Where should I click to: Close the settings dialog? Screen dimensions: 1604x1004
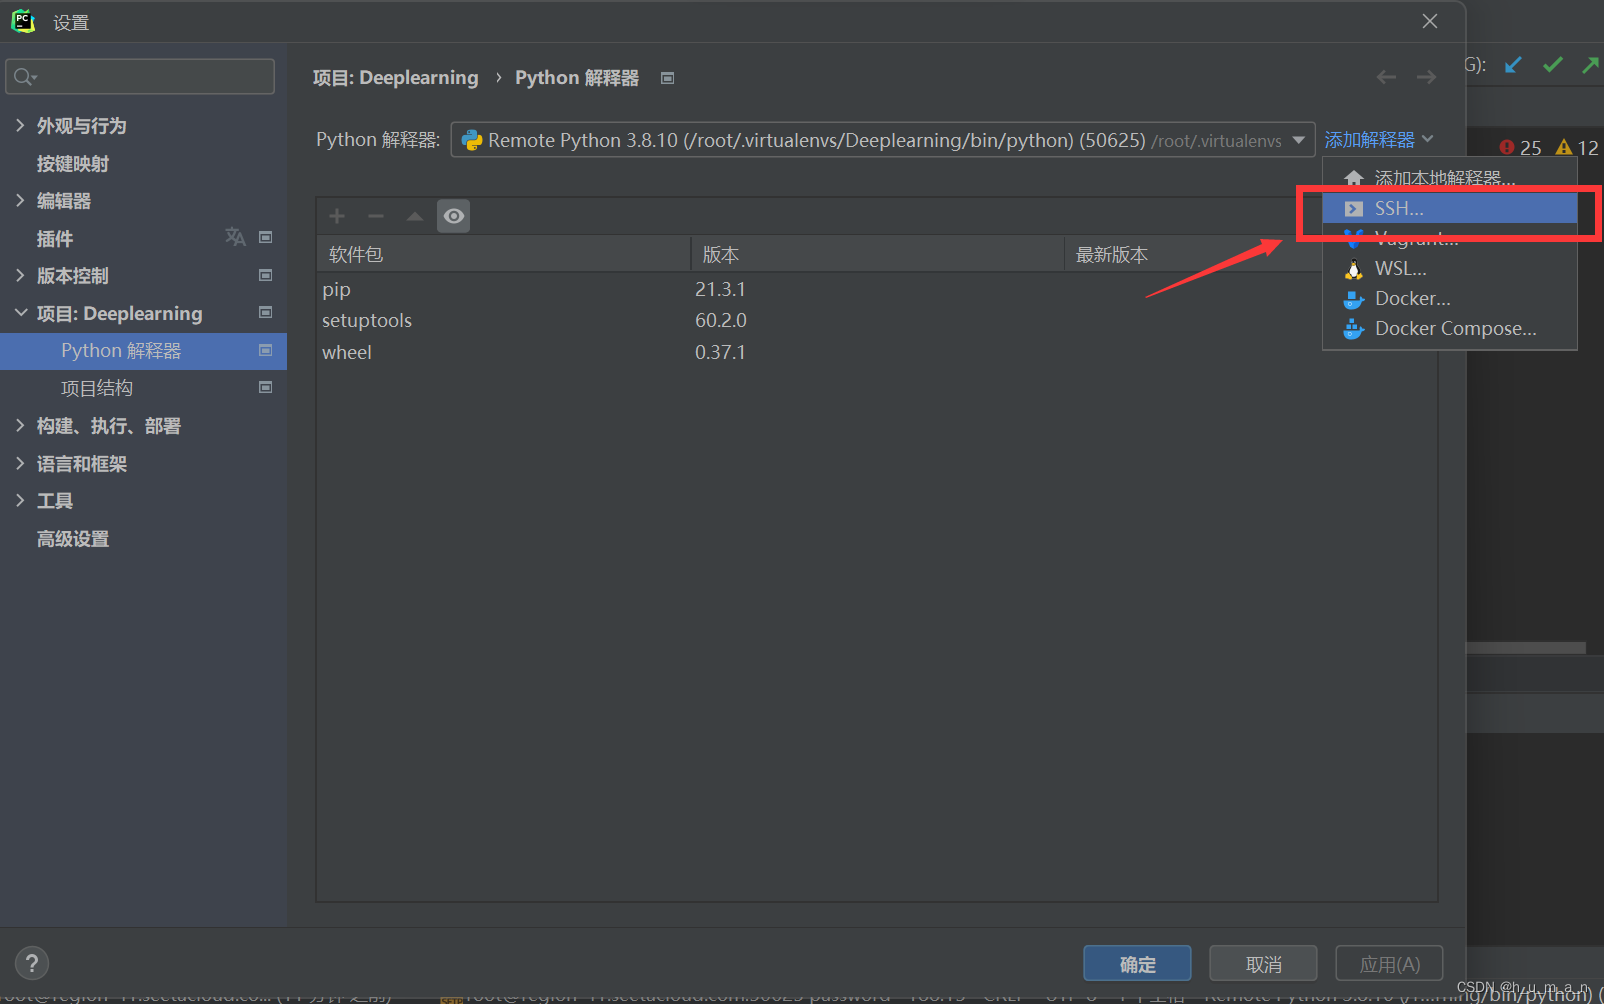click(1430, 21)
